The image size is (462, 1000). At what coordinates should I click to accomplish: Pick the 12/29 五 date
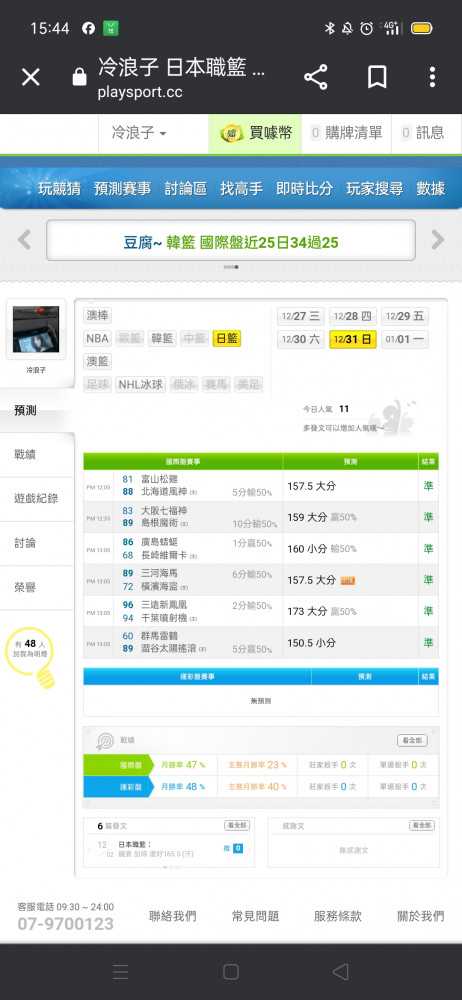(405, 316)
